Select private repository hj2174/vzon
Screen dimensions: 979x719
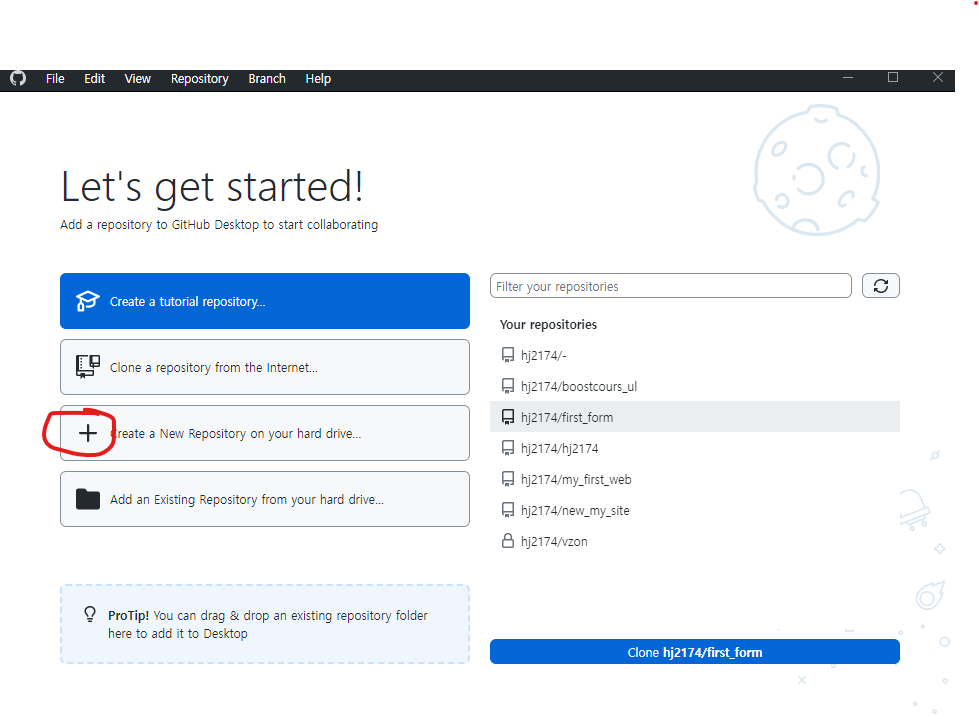click(695, 541)
